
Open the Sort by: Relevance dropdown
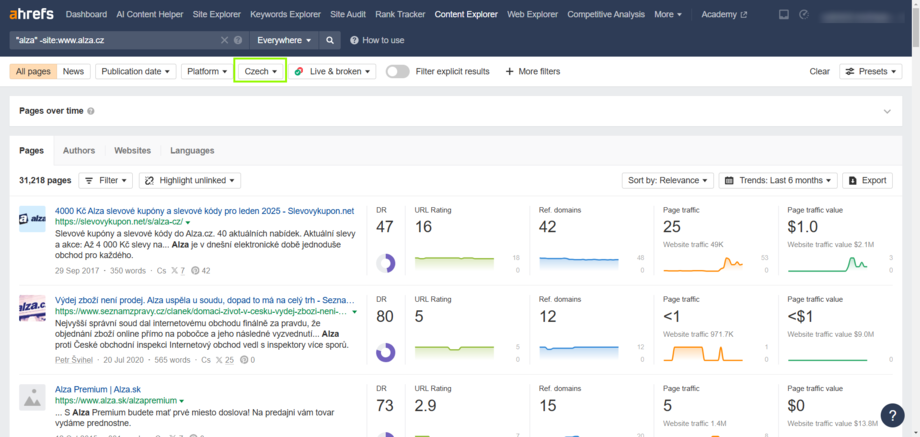667,181
